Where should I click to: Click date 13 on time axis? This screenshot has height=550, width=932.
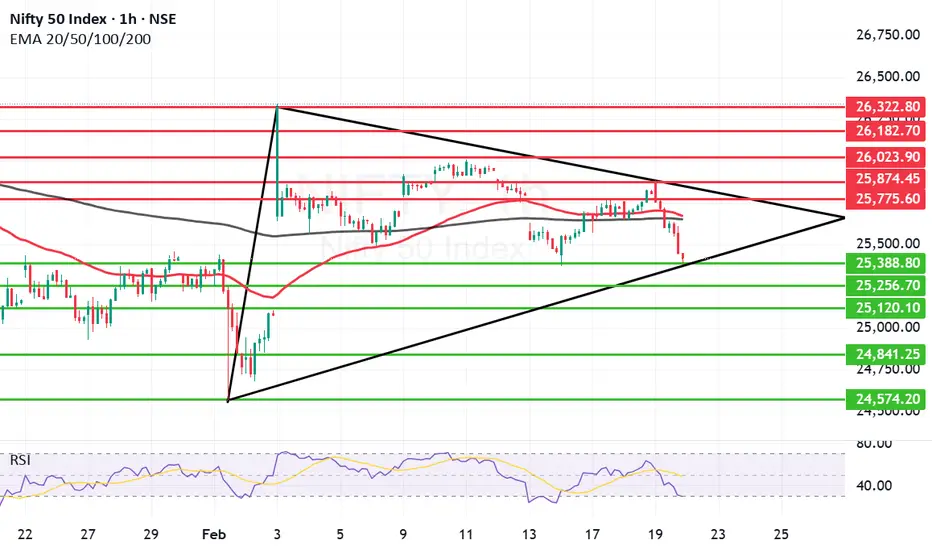[x=529, y=535]
